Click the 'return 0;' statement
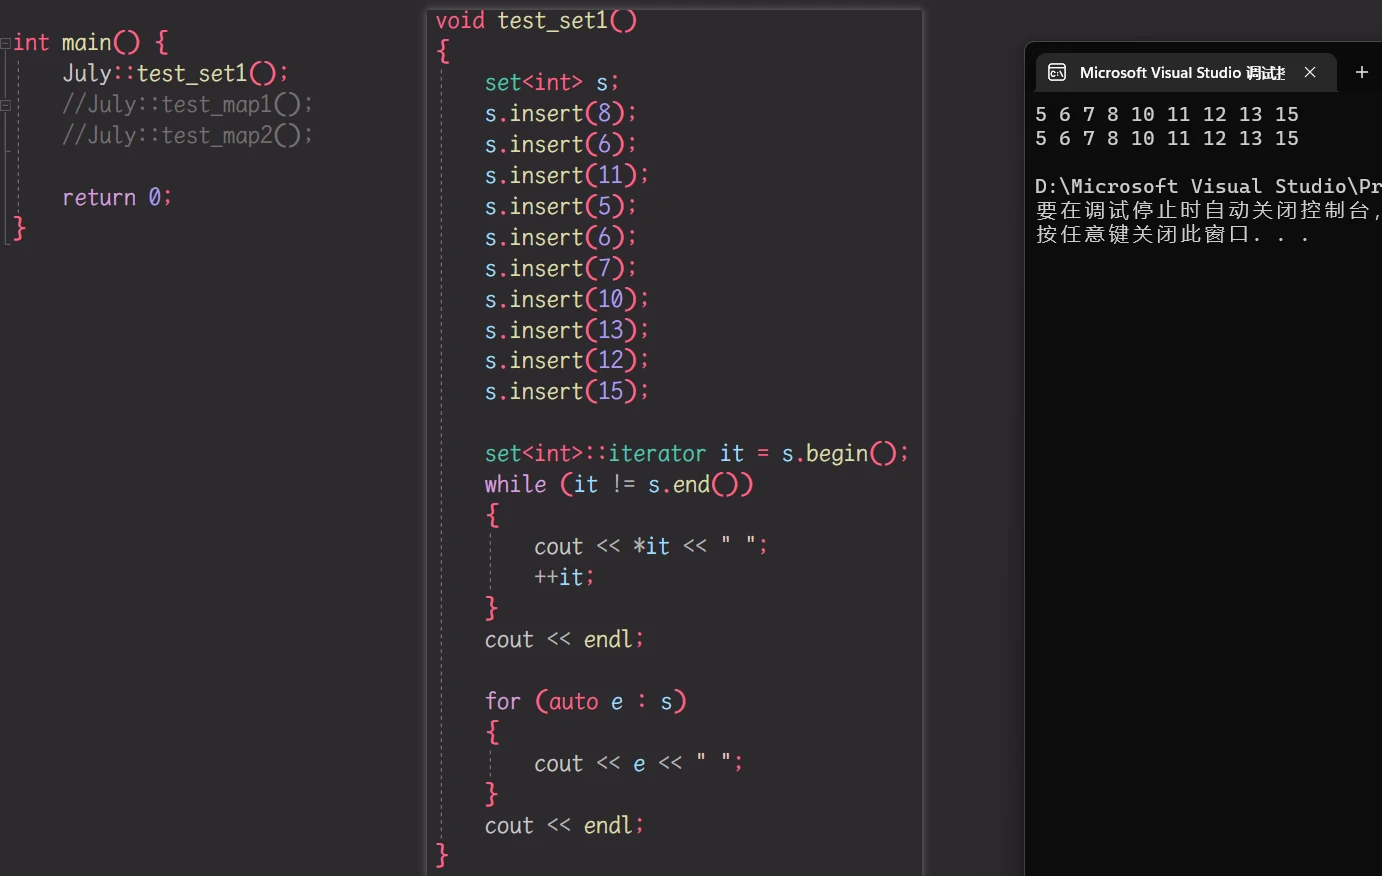1382x876 pixels. [117, 198]
